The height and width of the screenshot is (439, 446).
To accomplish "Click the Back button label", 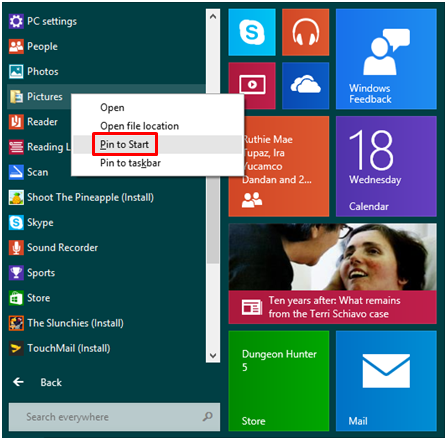I will click(51, 382).
